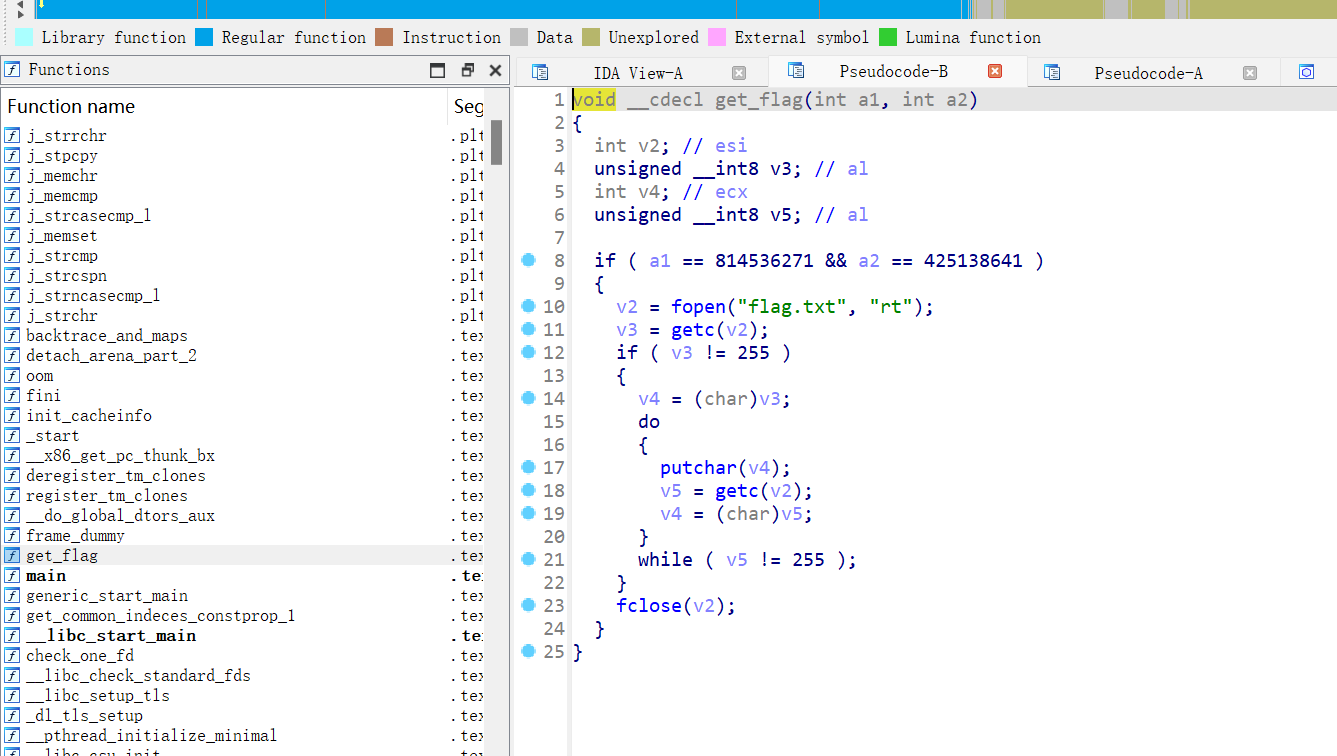The width and height of the screenshot is (1337, 756).
Task: Click the Functions panel title icon
Action: (12, 70)
